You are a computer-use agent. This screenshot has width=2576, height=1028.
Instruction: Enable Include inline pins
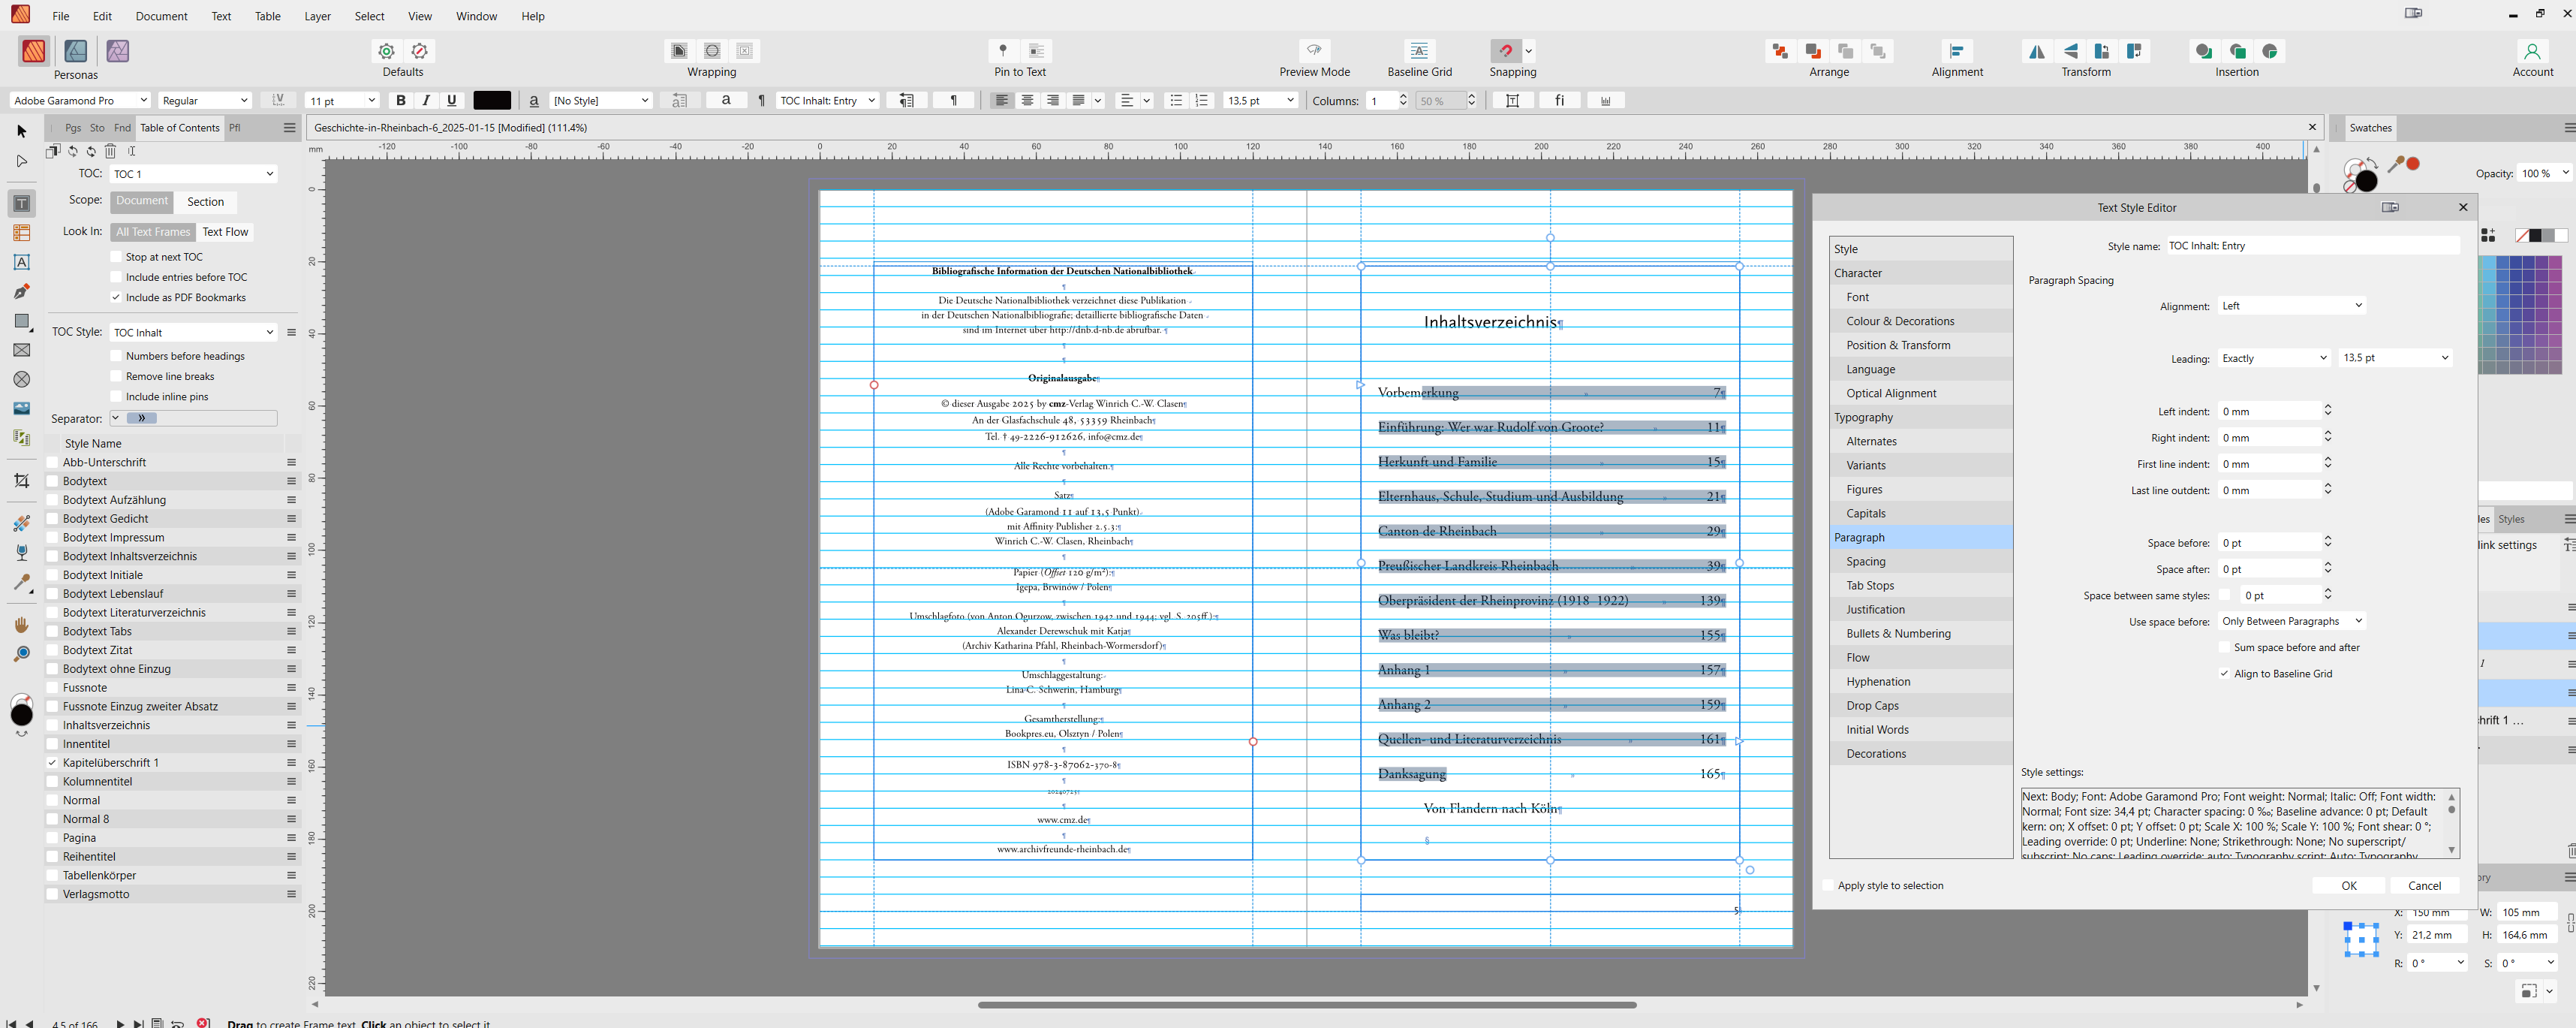pyautogui.click(x=116, y=396)
